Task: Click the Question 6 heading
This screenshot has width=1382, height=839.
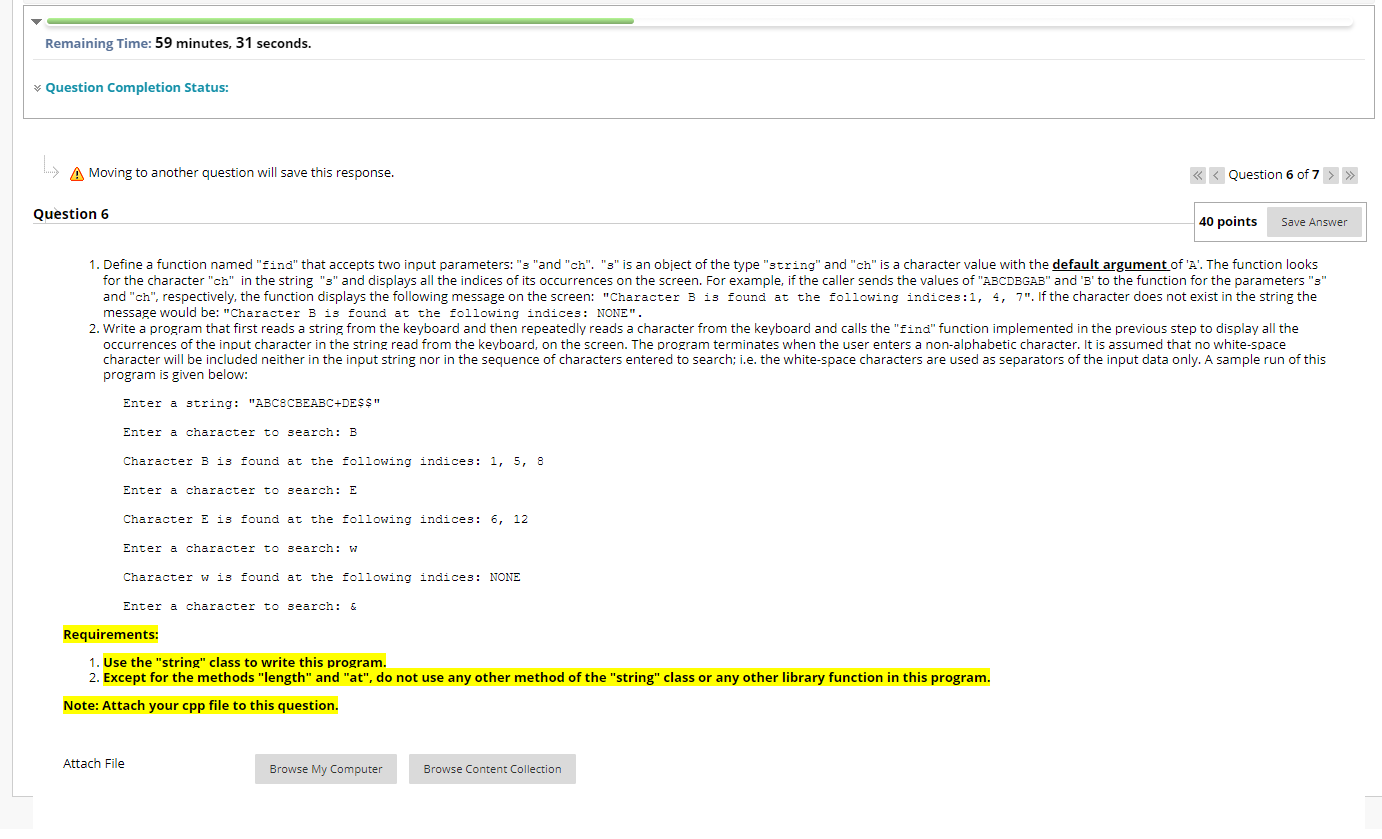Action: point(71,214)
